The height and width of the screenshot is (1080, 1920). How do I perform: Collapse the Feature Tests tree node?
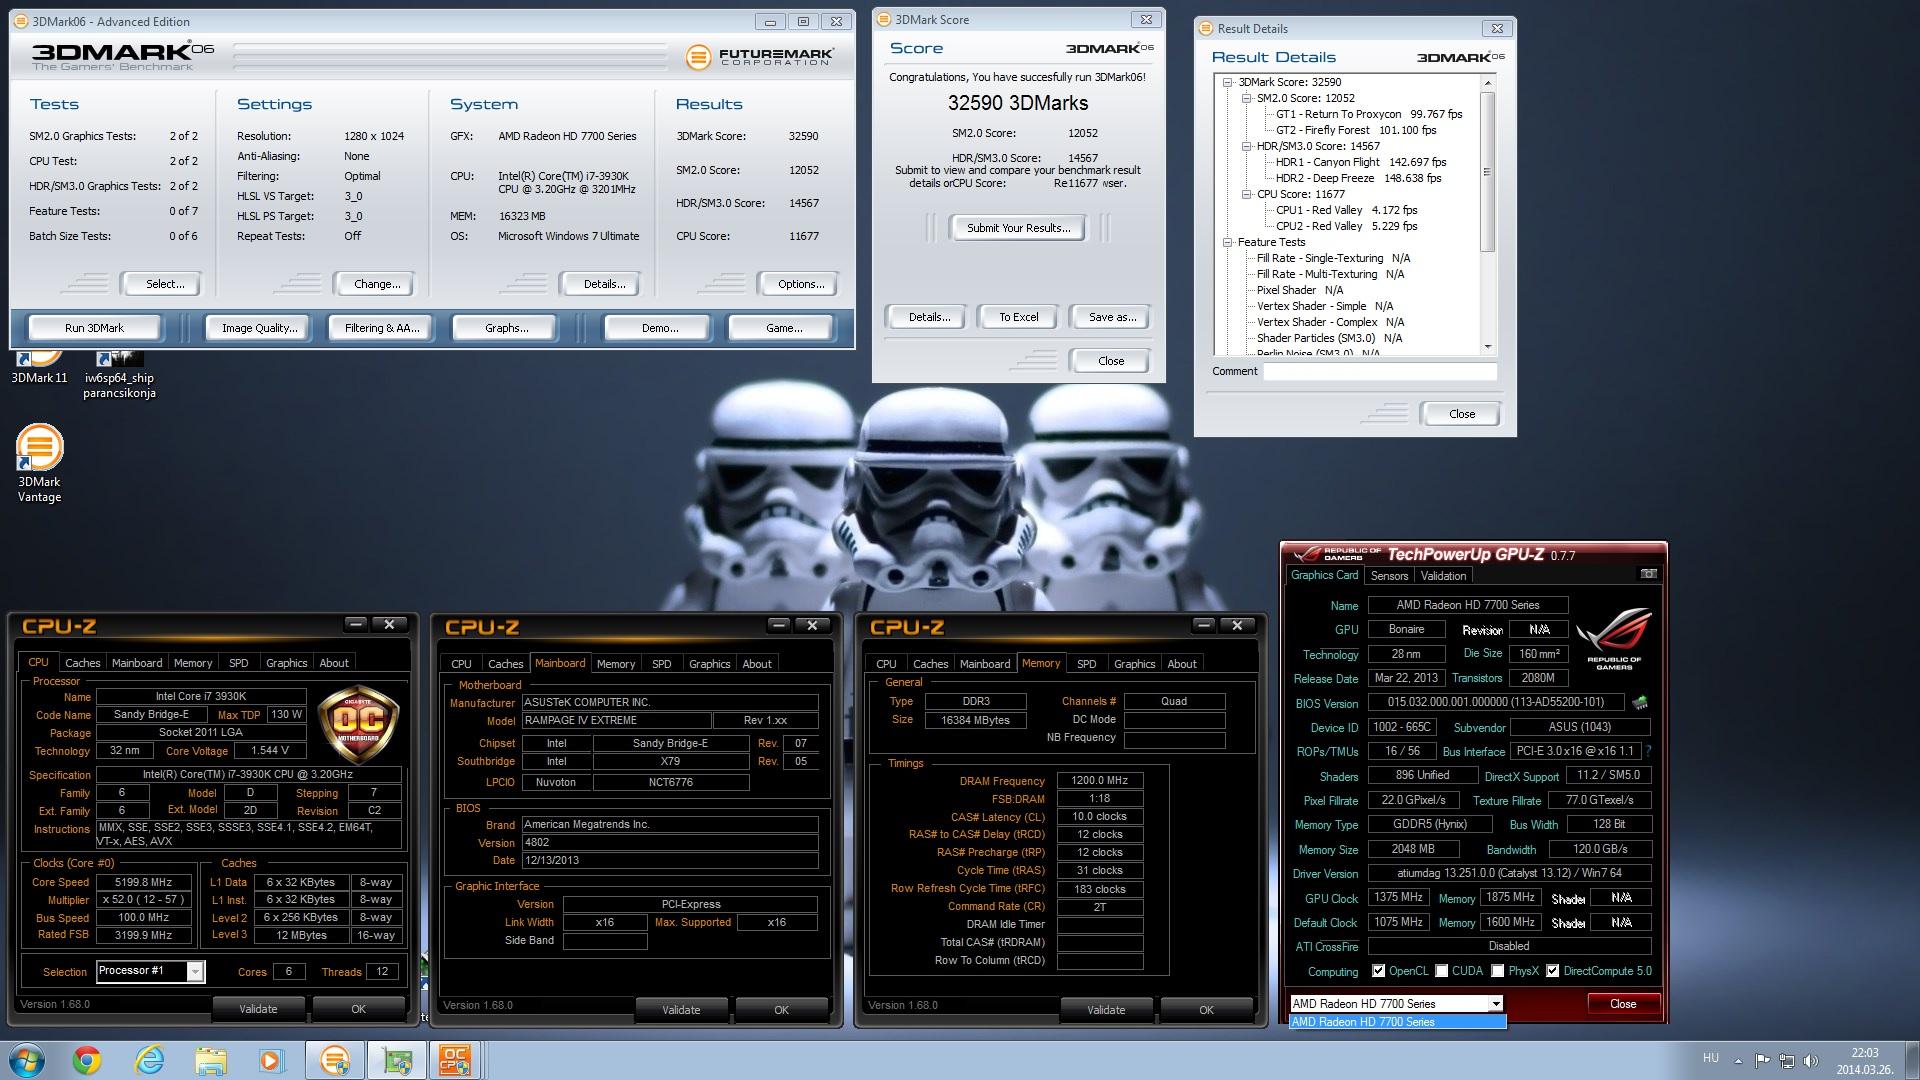[1228, 242]
